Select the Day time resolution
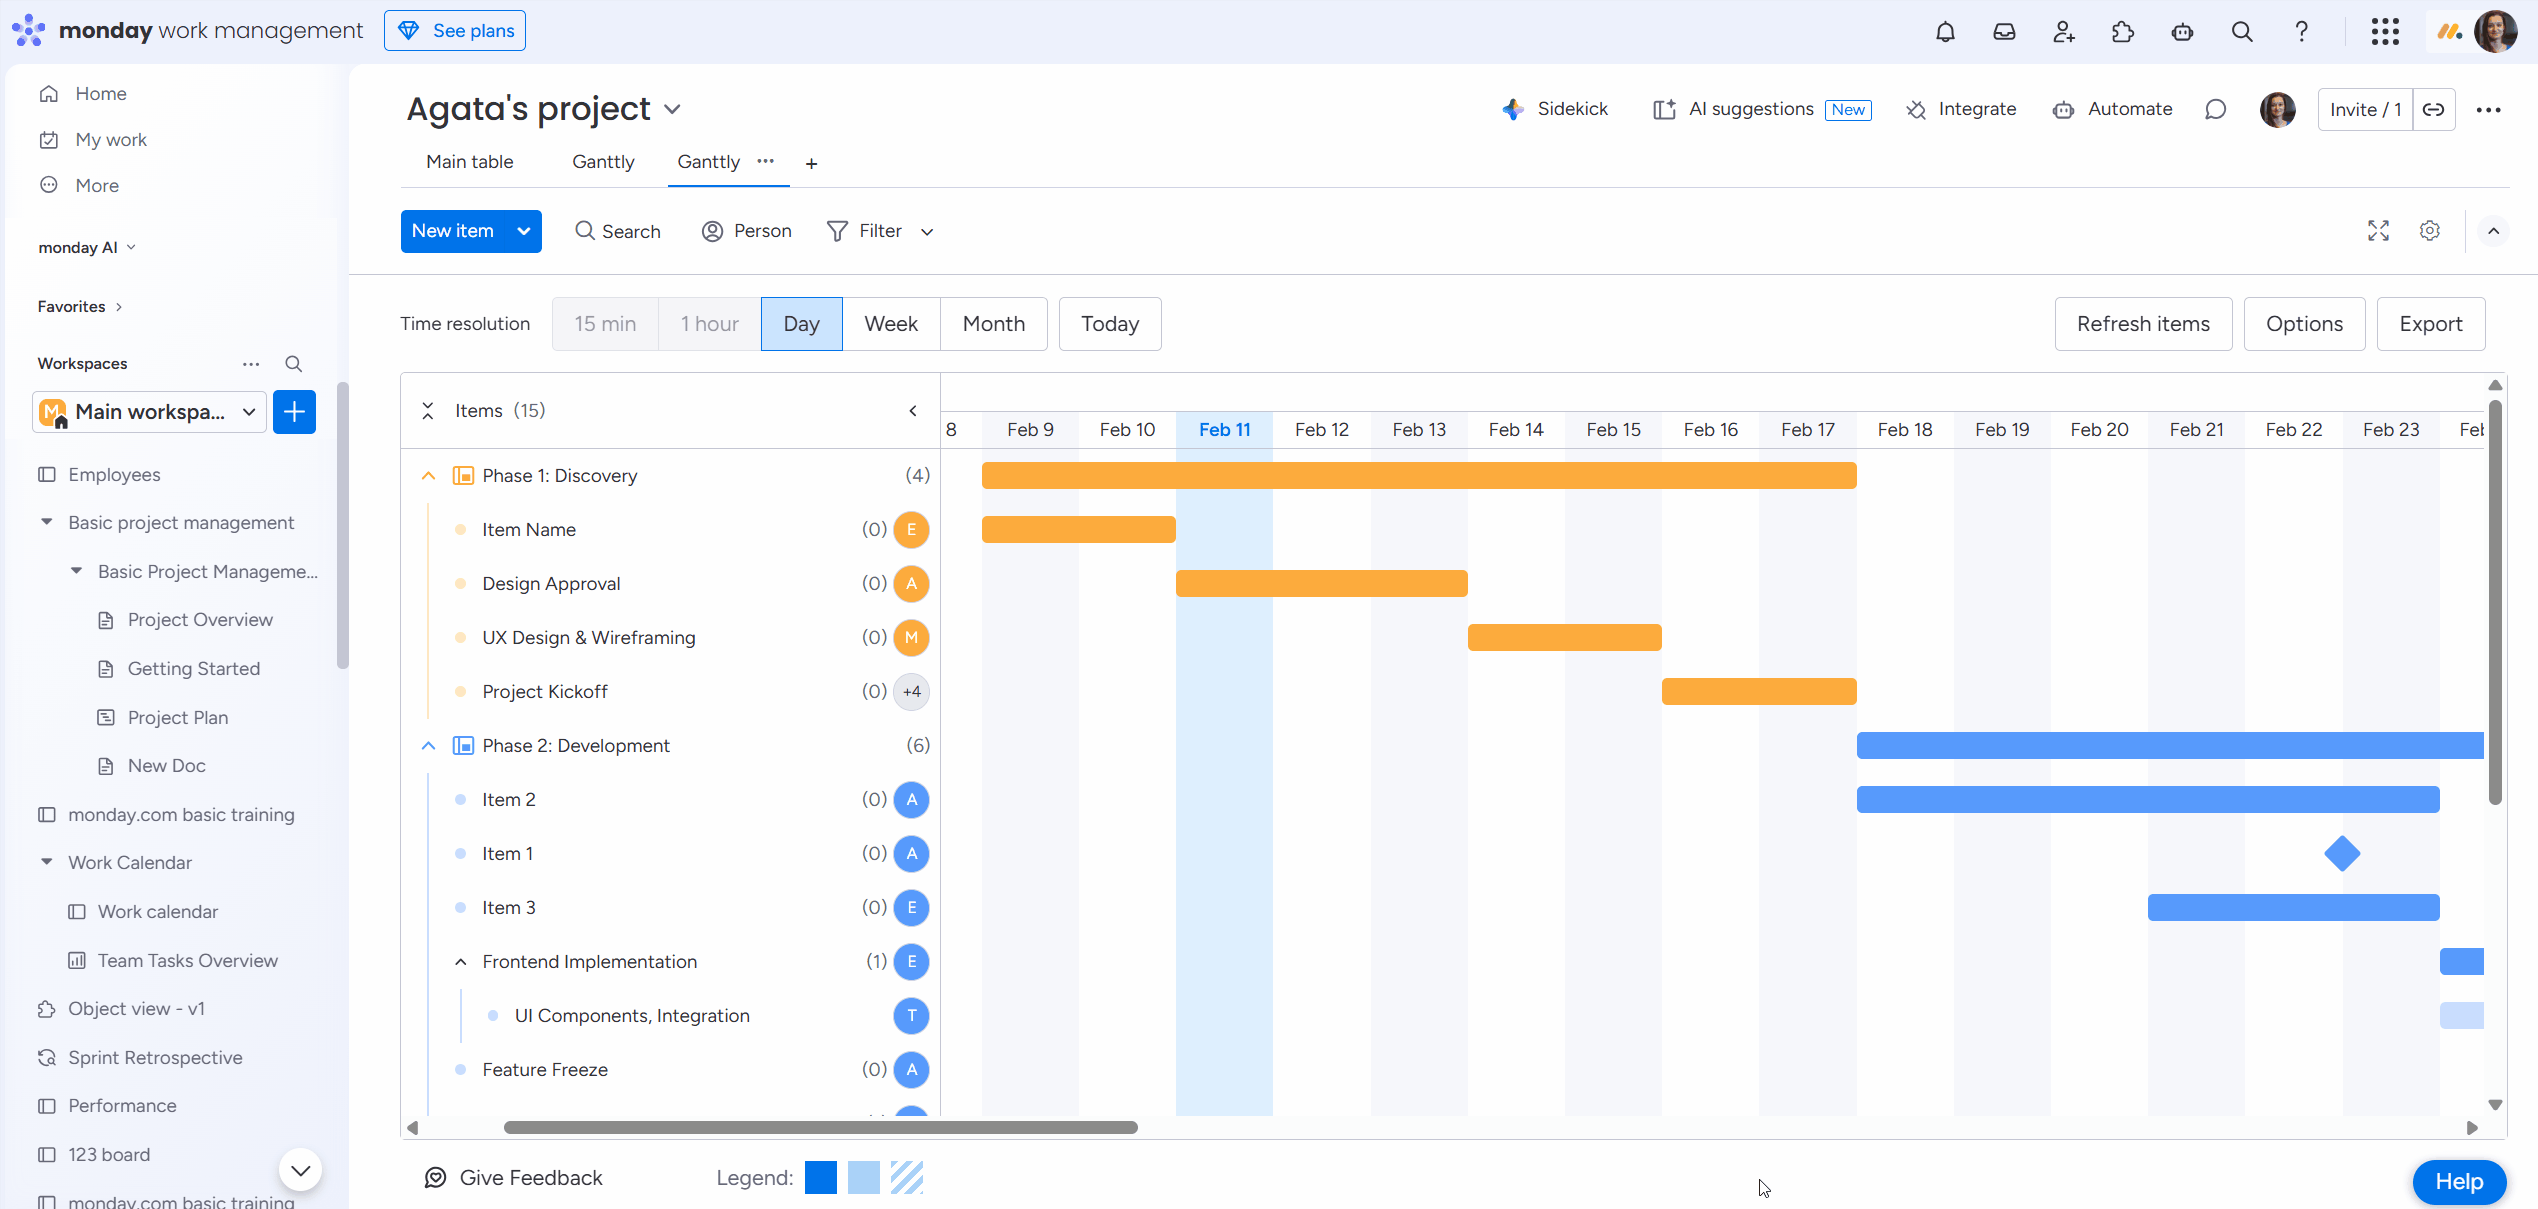 tap(802, 324)
